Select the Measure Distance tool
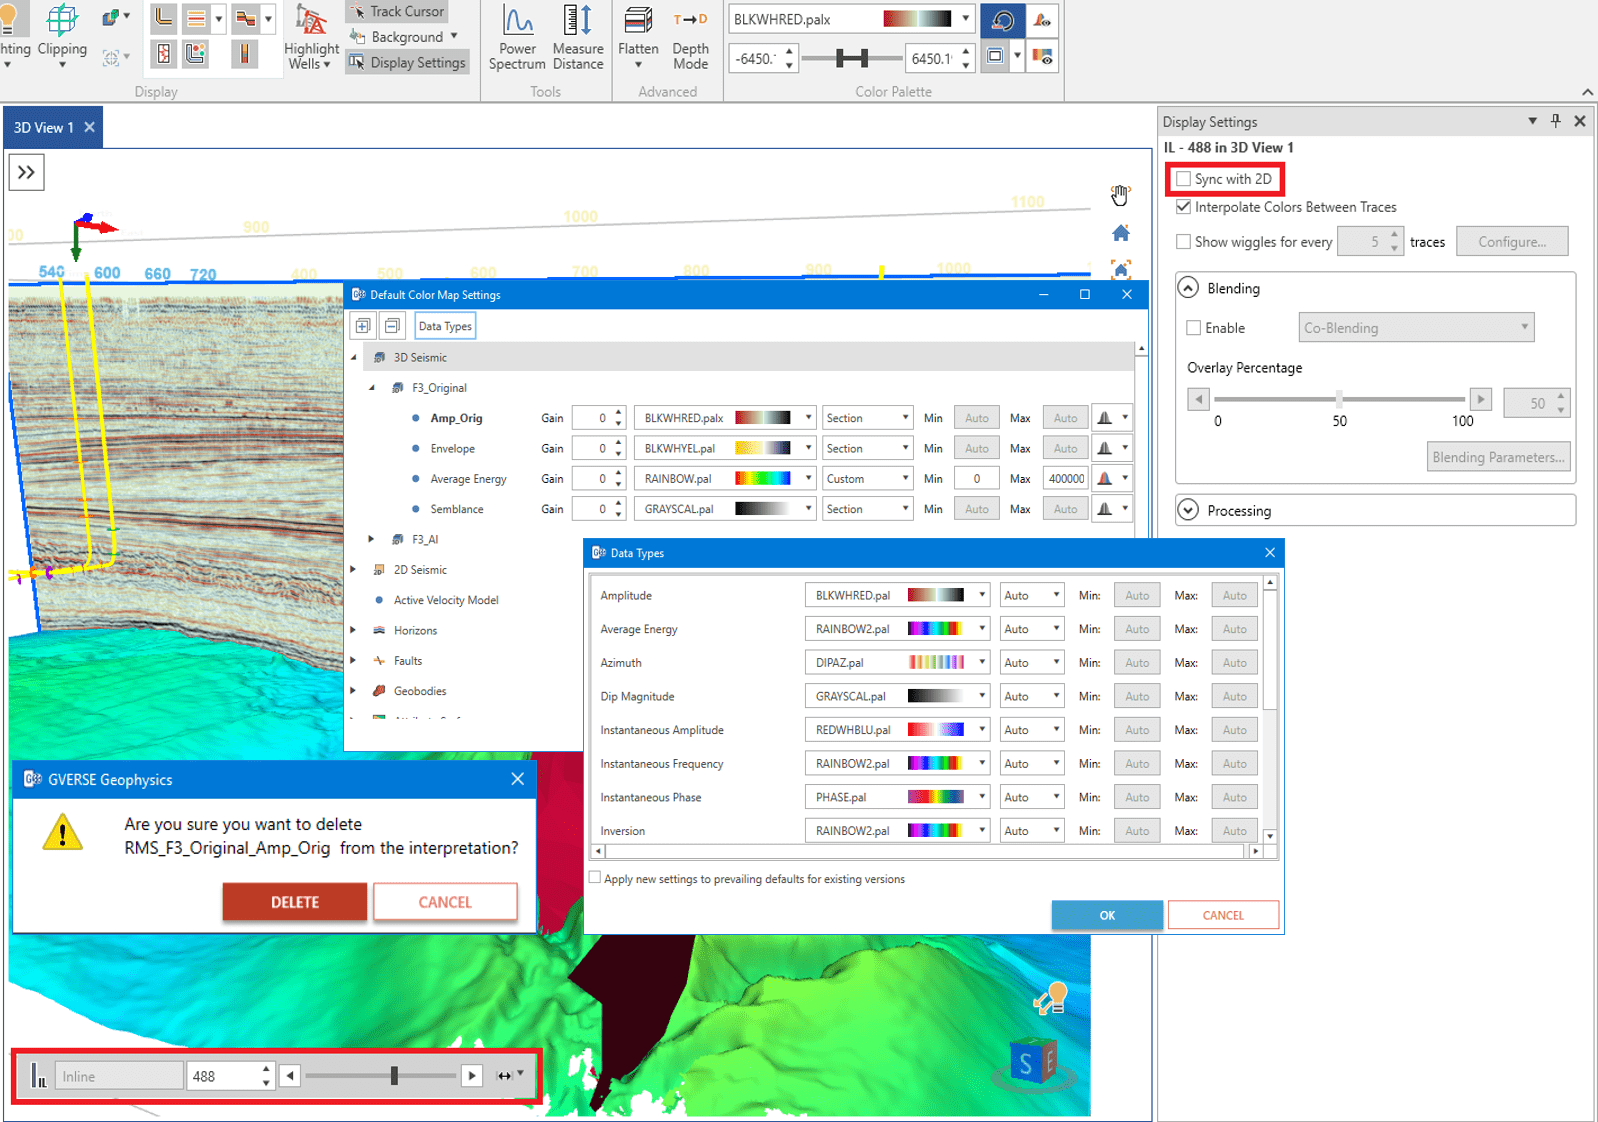The width and height of the screenshot is (1598, 1122). (x=578, y=37)
